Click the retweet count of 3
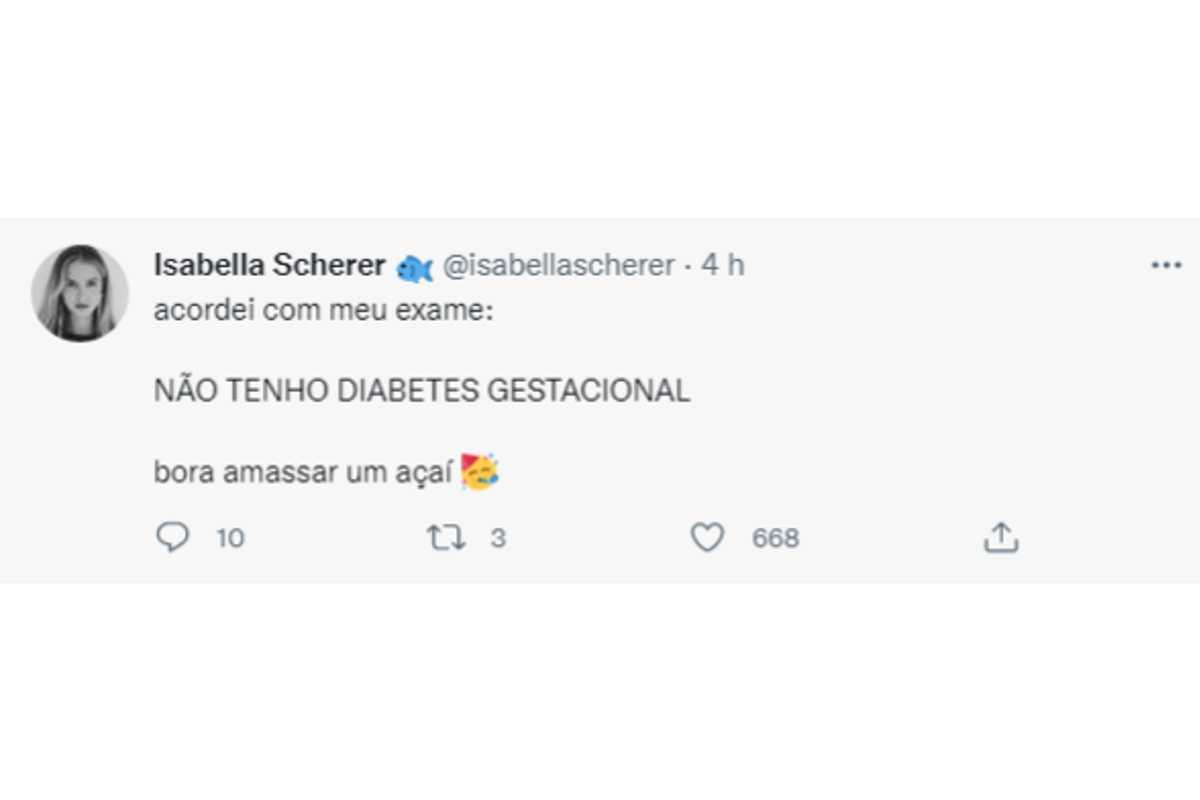 (x=498, y=538)
